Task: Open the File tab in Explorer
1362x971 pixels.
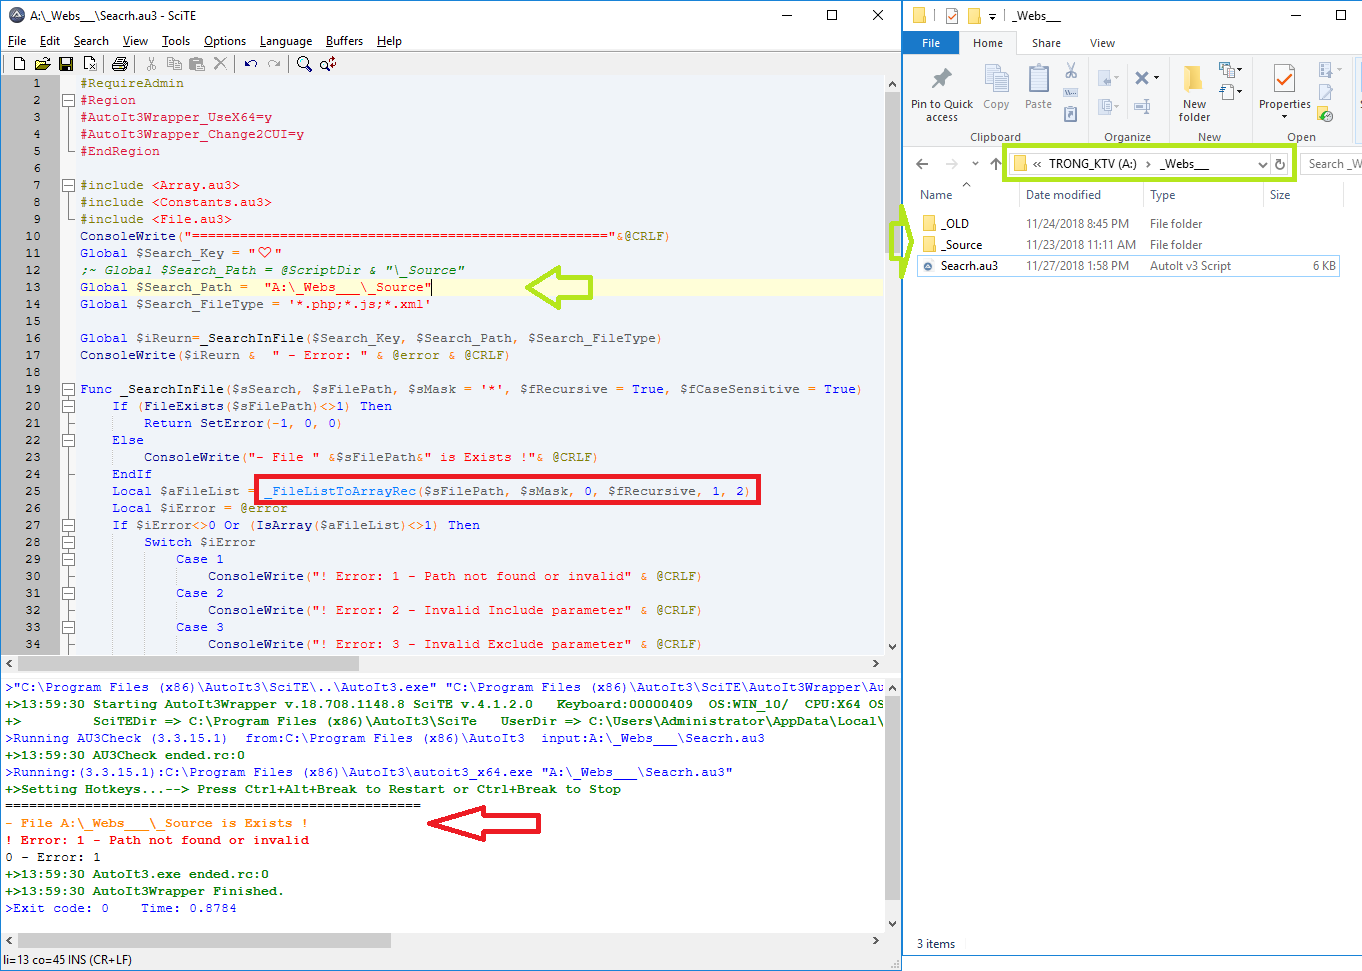Action: pyautogui.click(x=931, y=43)
